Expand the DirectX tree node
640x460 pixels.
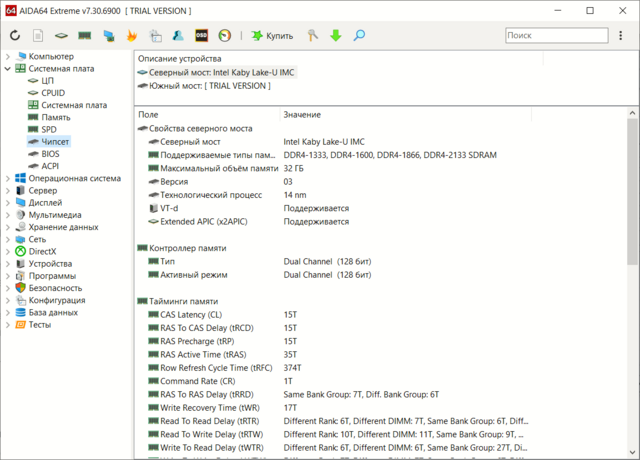pyautogui.click(x=8, y=252)
